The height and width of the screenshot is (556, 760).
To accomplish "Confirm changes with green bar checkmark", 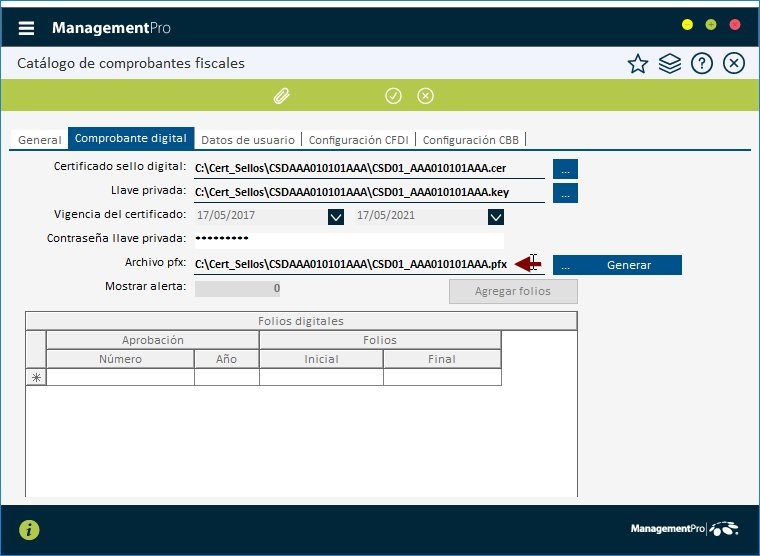I will click(x=393, y=96).
